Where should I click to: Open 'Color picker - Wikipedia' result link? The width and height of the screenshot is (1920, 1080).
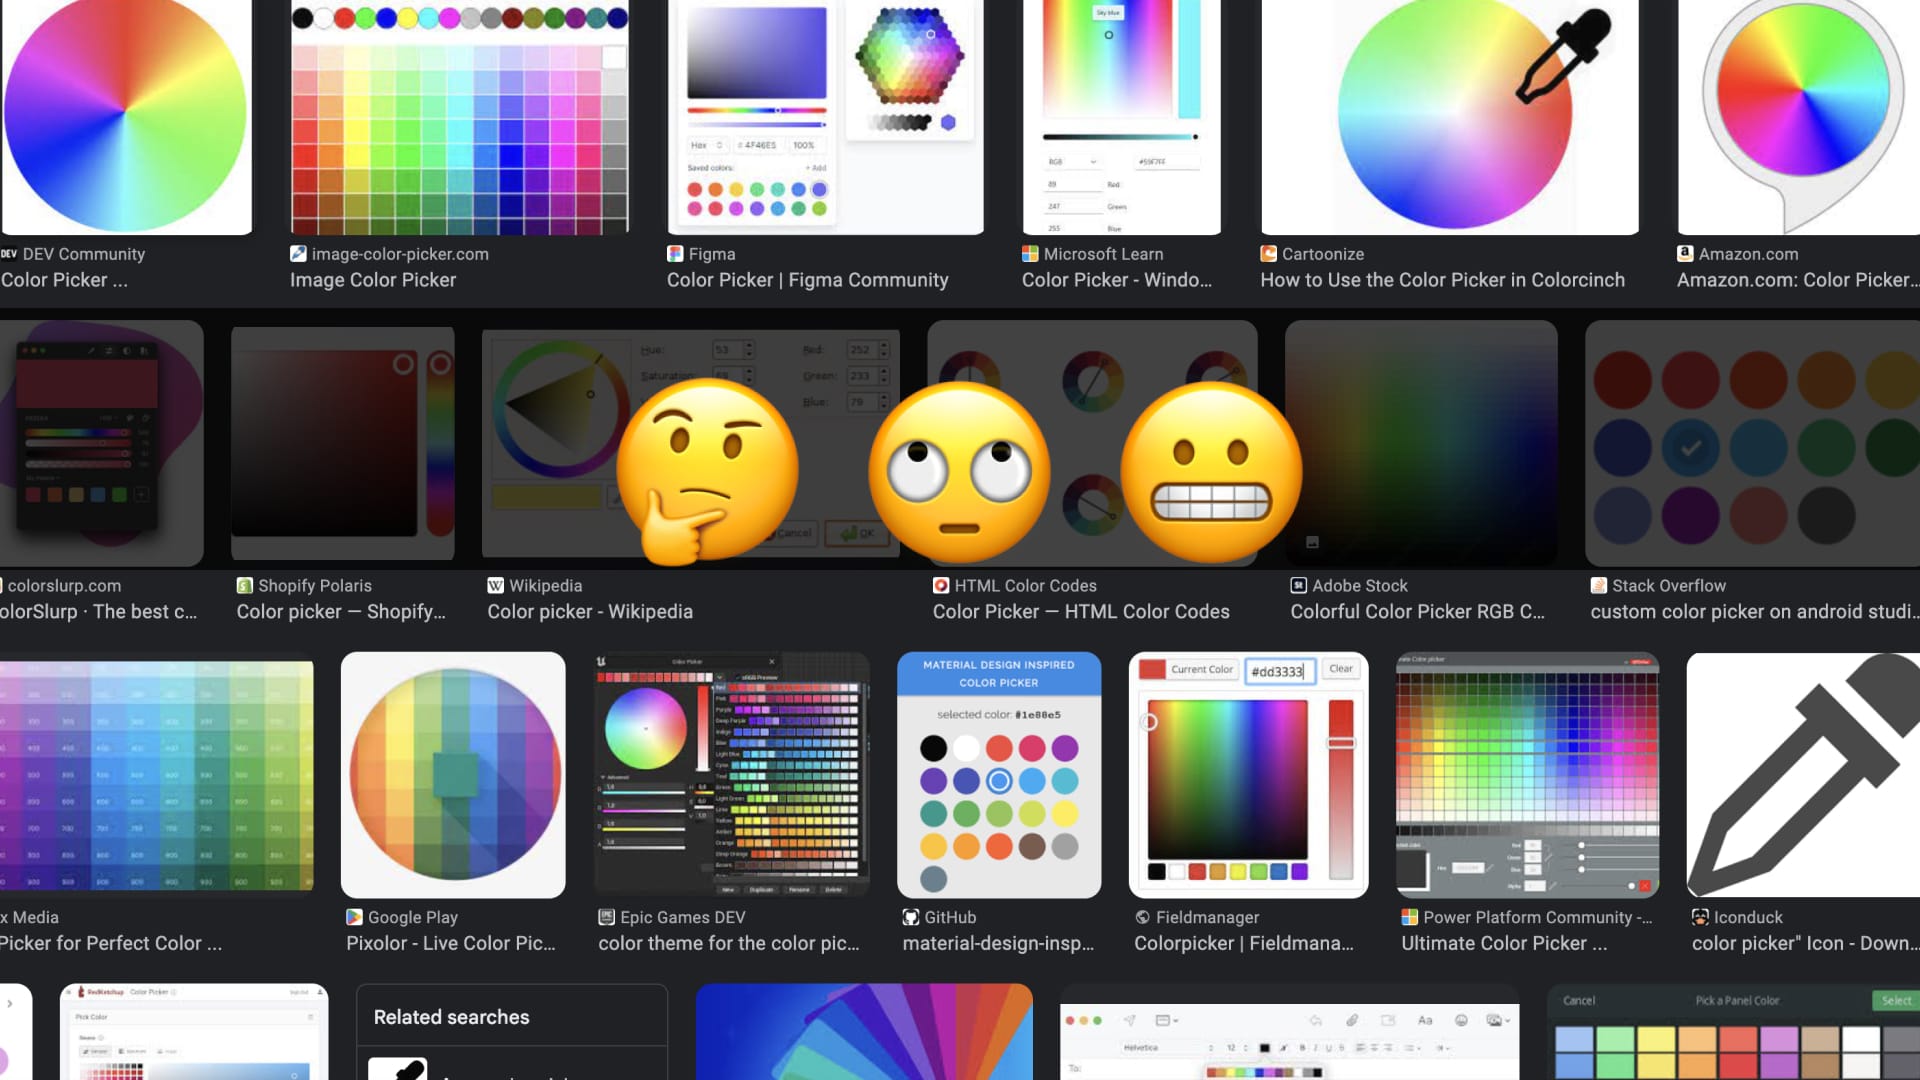[x=590, y=611]
